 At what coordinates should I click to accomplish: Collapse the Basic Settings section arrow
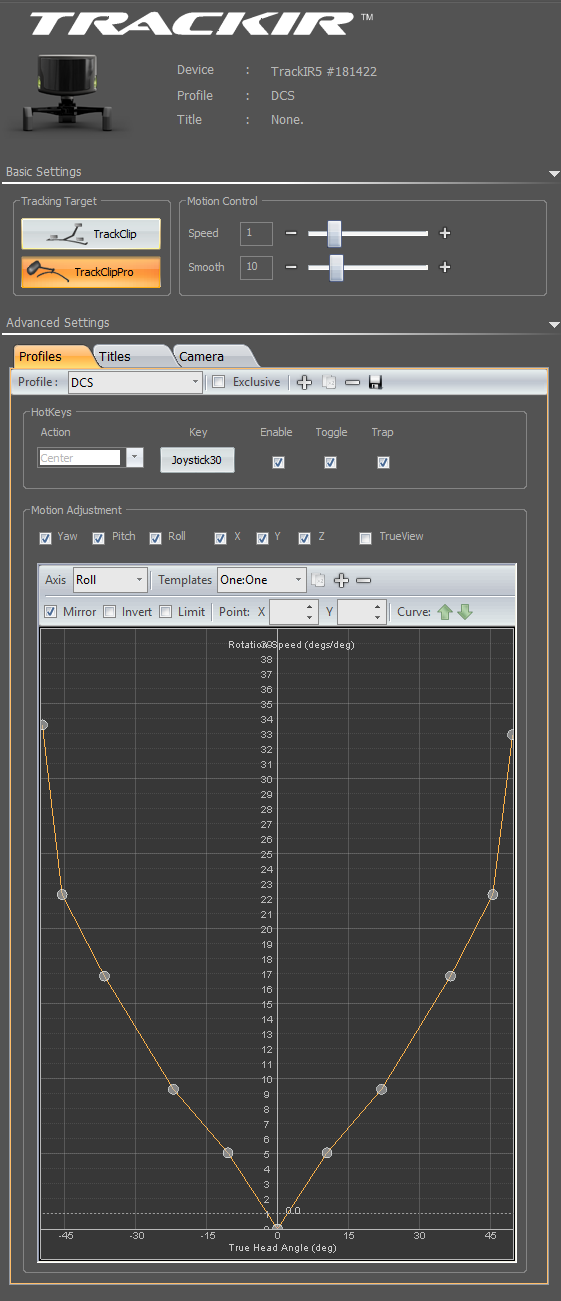point(554,174)
